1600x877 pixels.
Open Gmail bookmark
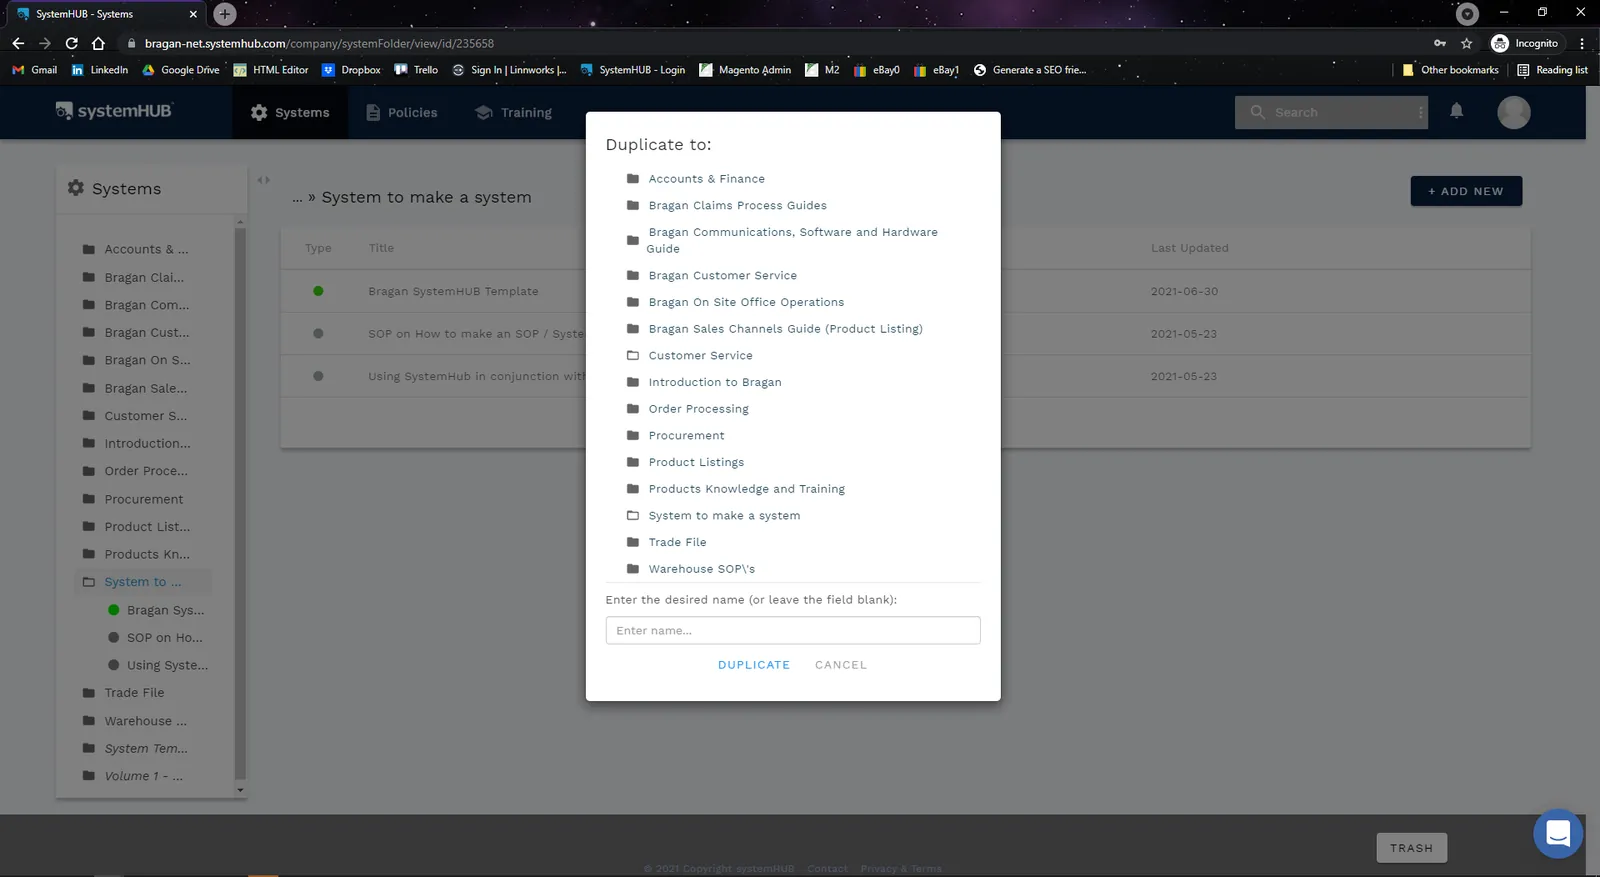(x=34, y=70)
